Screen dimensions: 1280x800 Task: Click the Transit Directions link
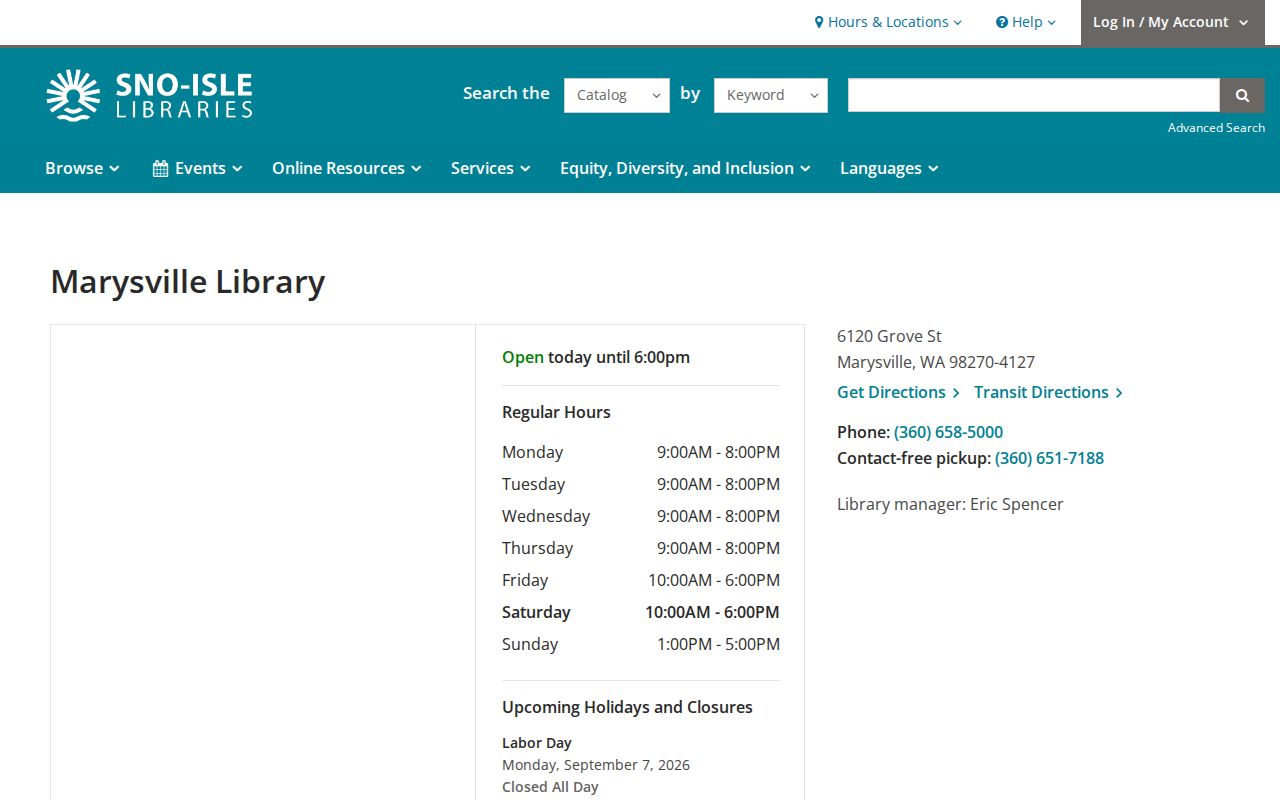[1048, 392]
